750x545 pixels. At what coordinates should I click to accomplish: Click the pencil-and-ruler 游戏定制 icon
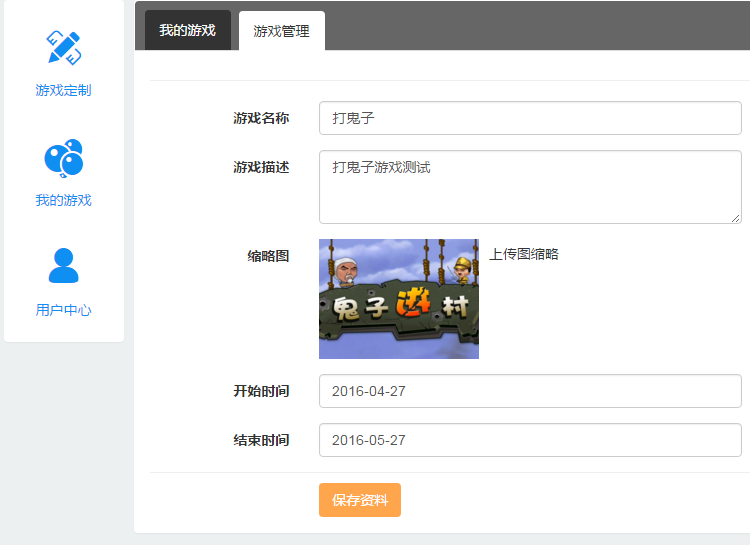click(64, 48)
